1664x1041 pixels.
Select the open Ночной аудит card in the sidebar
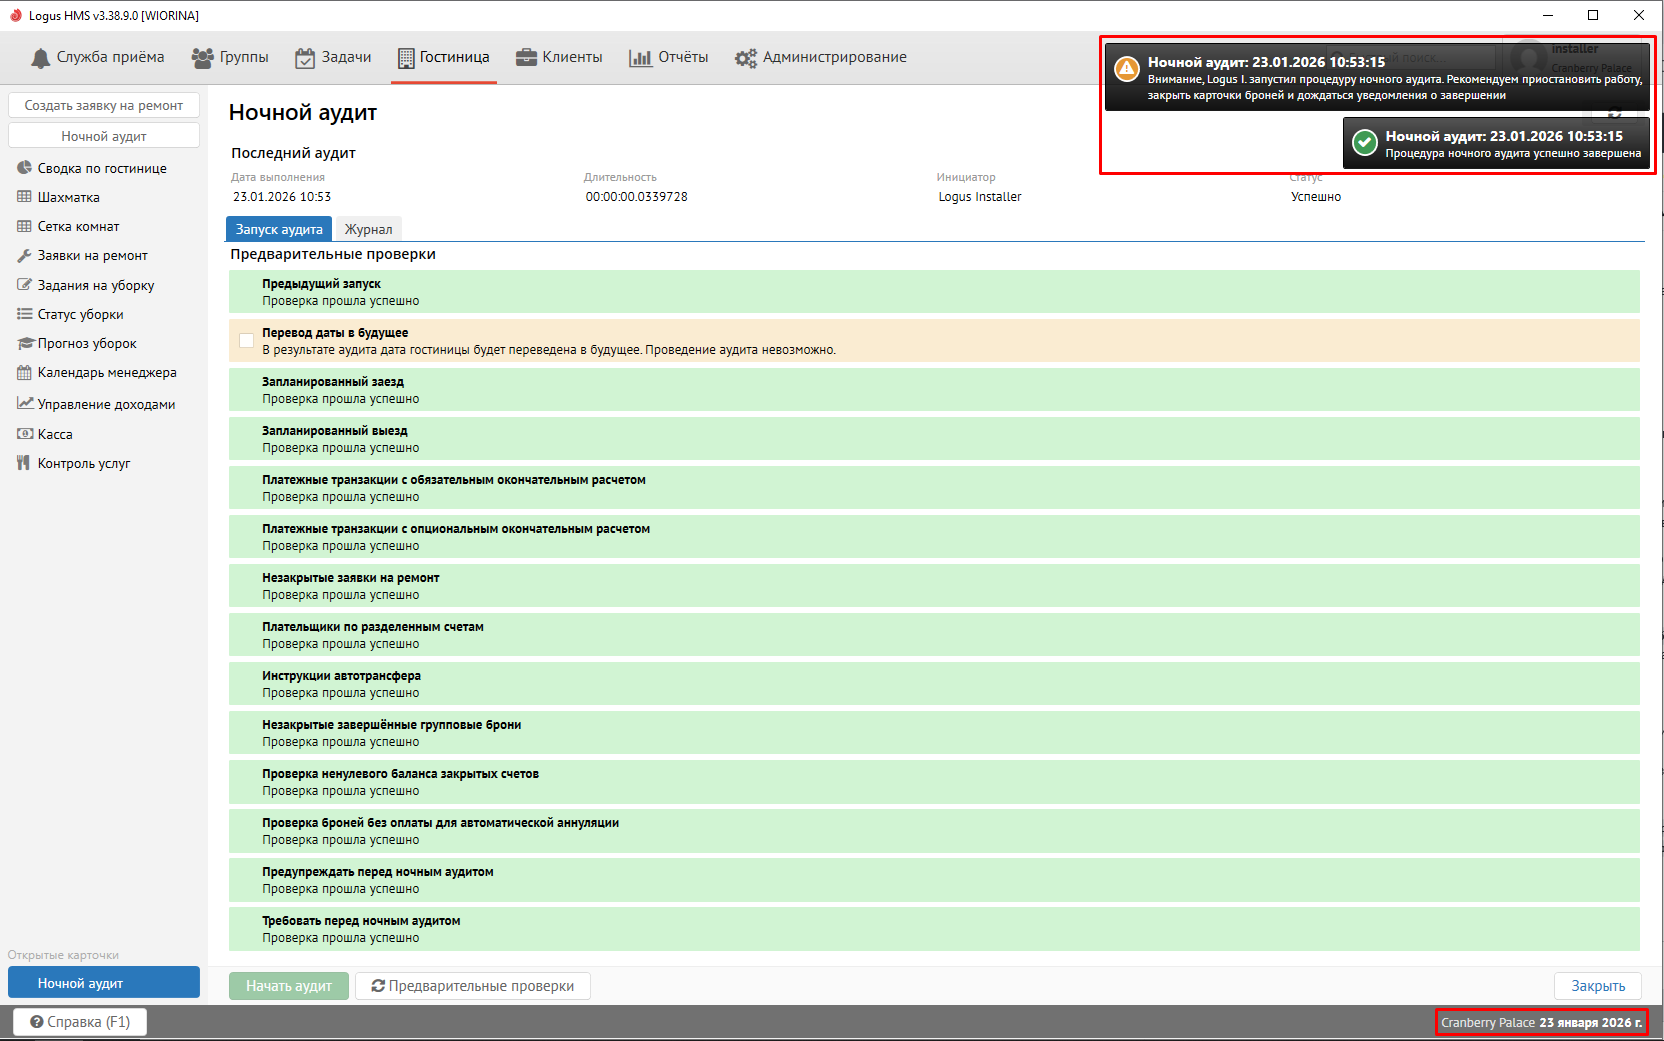104,983
